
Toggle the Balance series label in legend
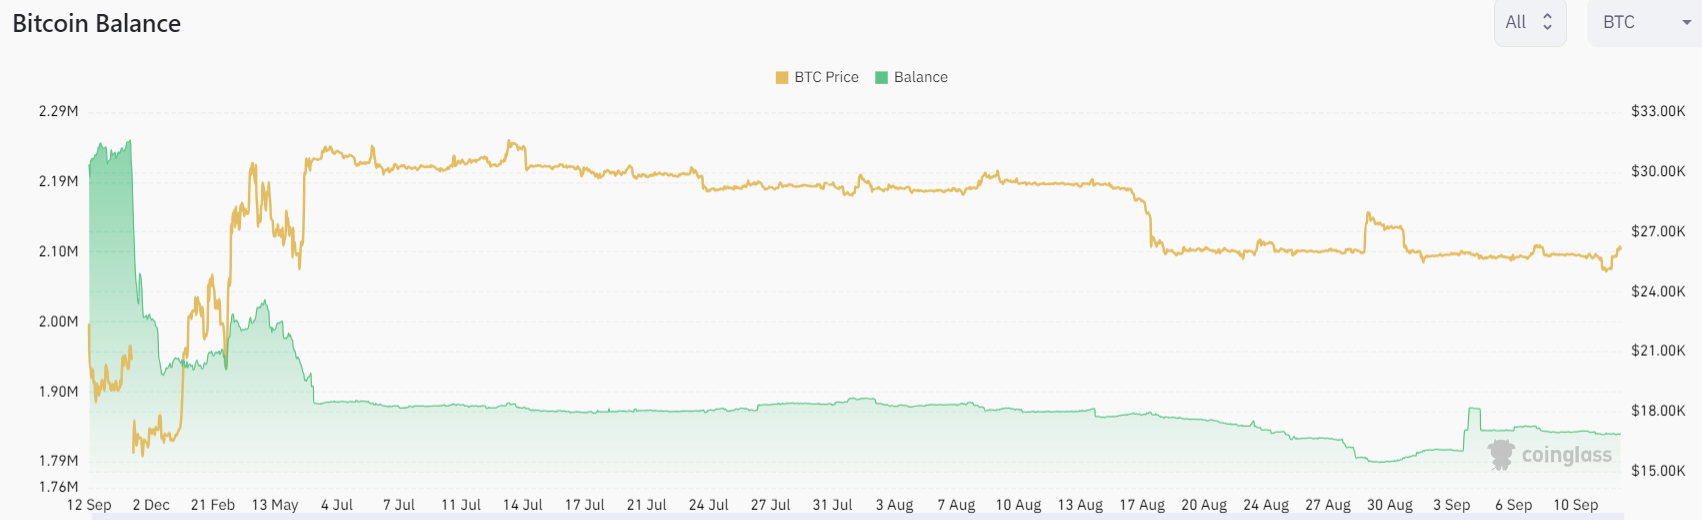(920, 77)
